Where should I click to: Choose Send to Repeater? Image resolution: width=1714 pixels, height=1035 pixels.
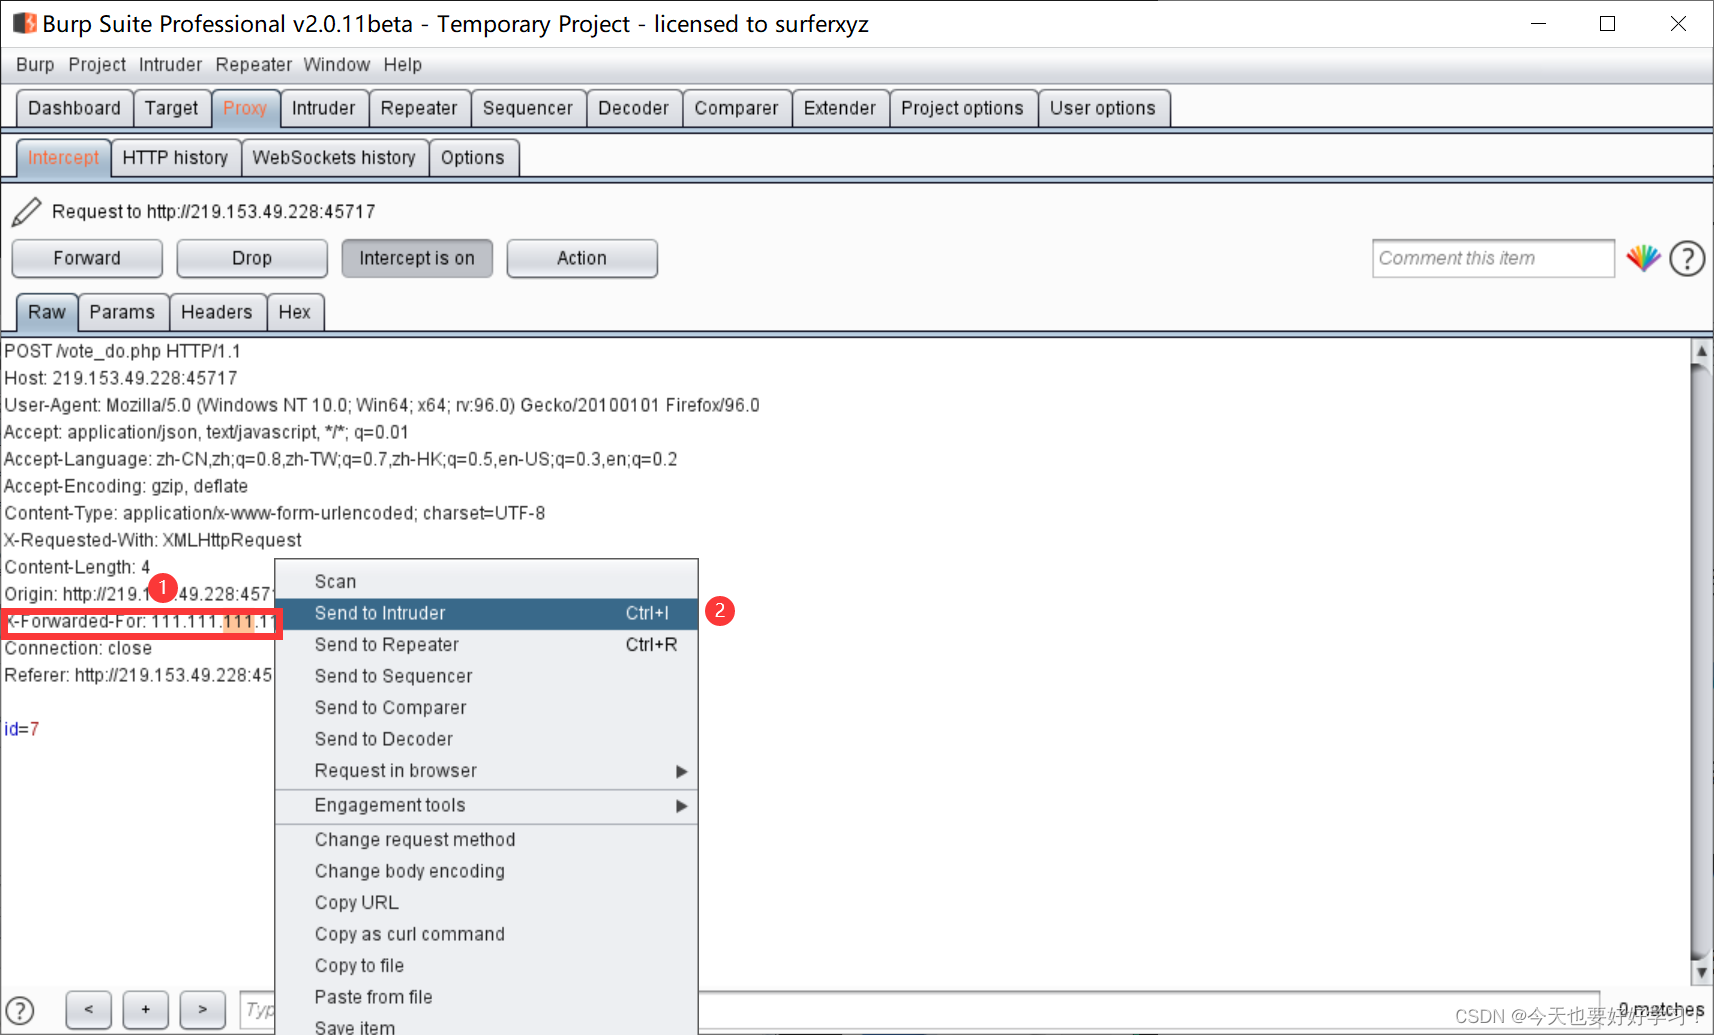click(486, 645)
